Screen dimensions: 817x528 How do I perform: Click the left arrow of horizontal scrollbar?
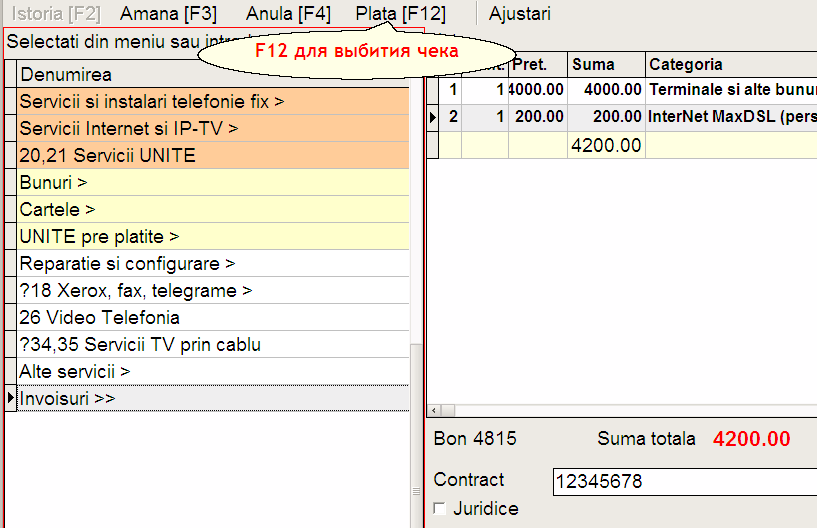click(x=434, y=411)
